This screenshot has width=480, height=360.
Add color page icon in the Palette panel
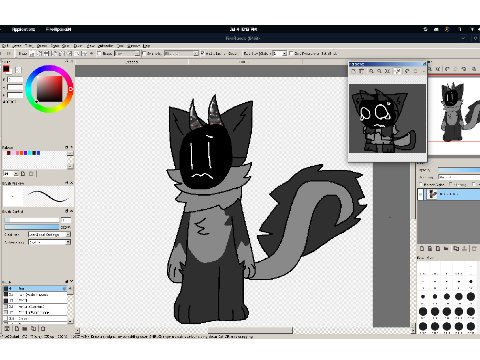(x=23, y=174)
